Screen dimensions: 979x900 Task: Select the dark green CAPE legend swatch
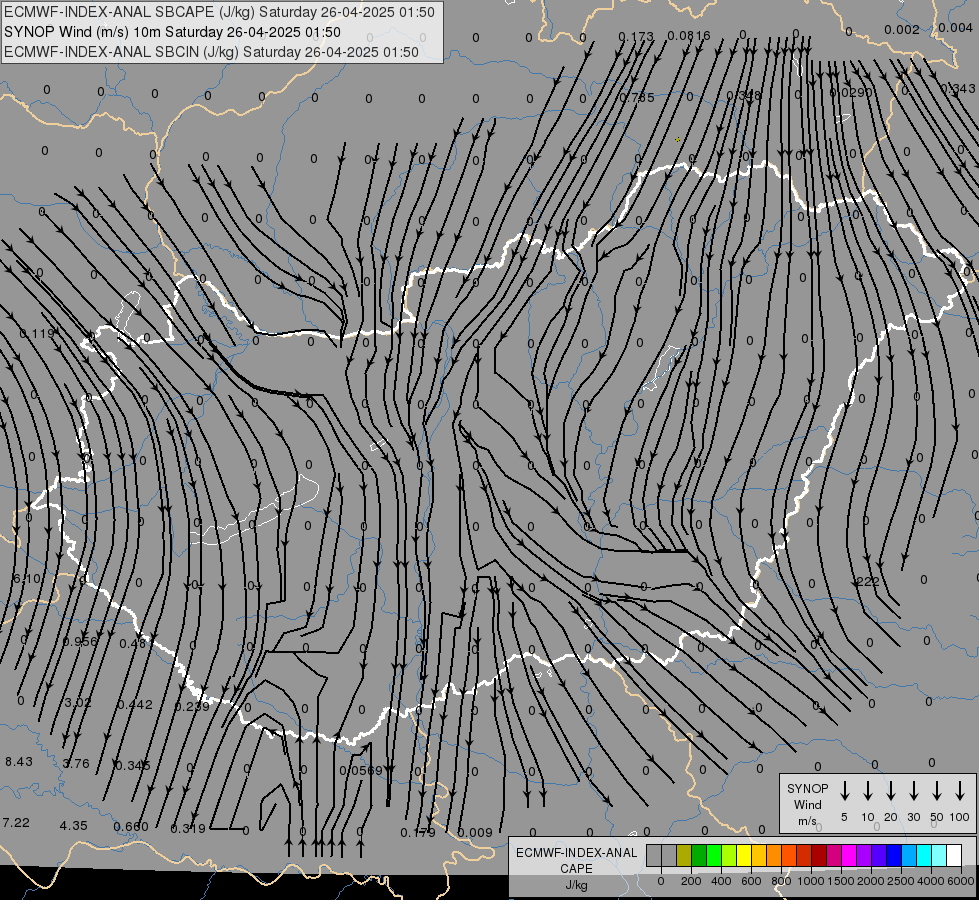[x=699, y=856]
